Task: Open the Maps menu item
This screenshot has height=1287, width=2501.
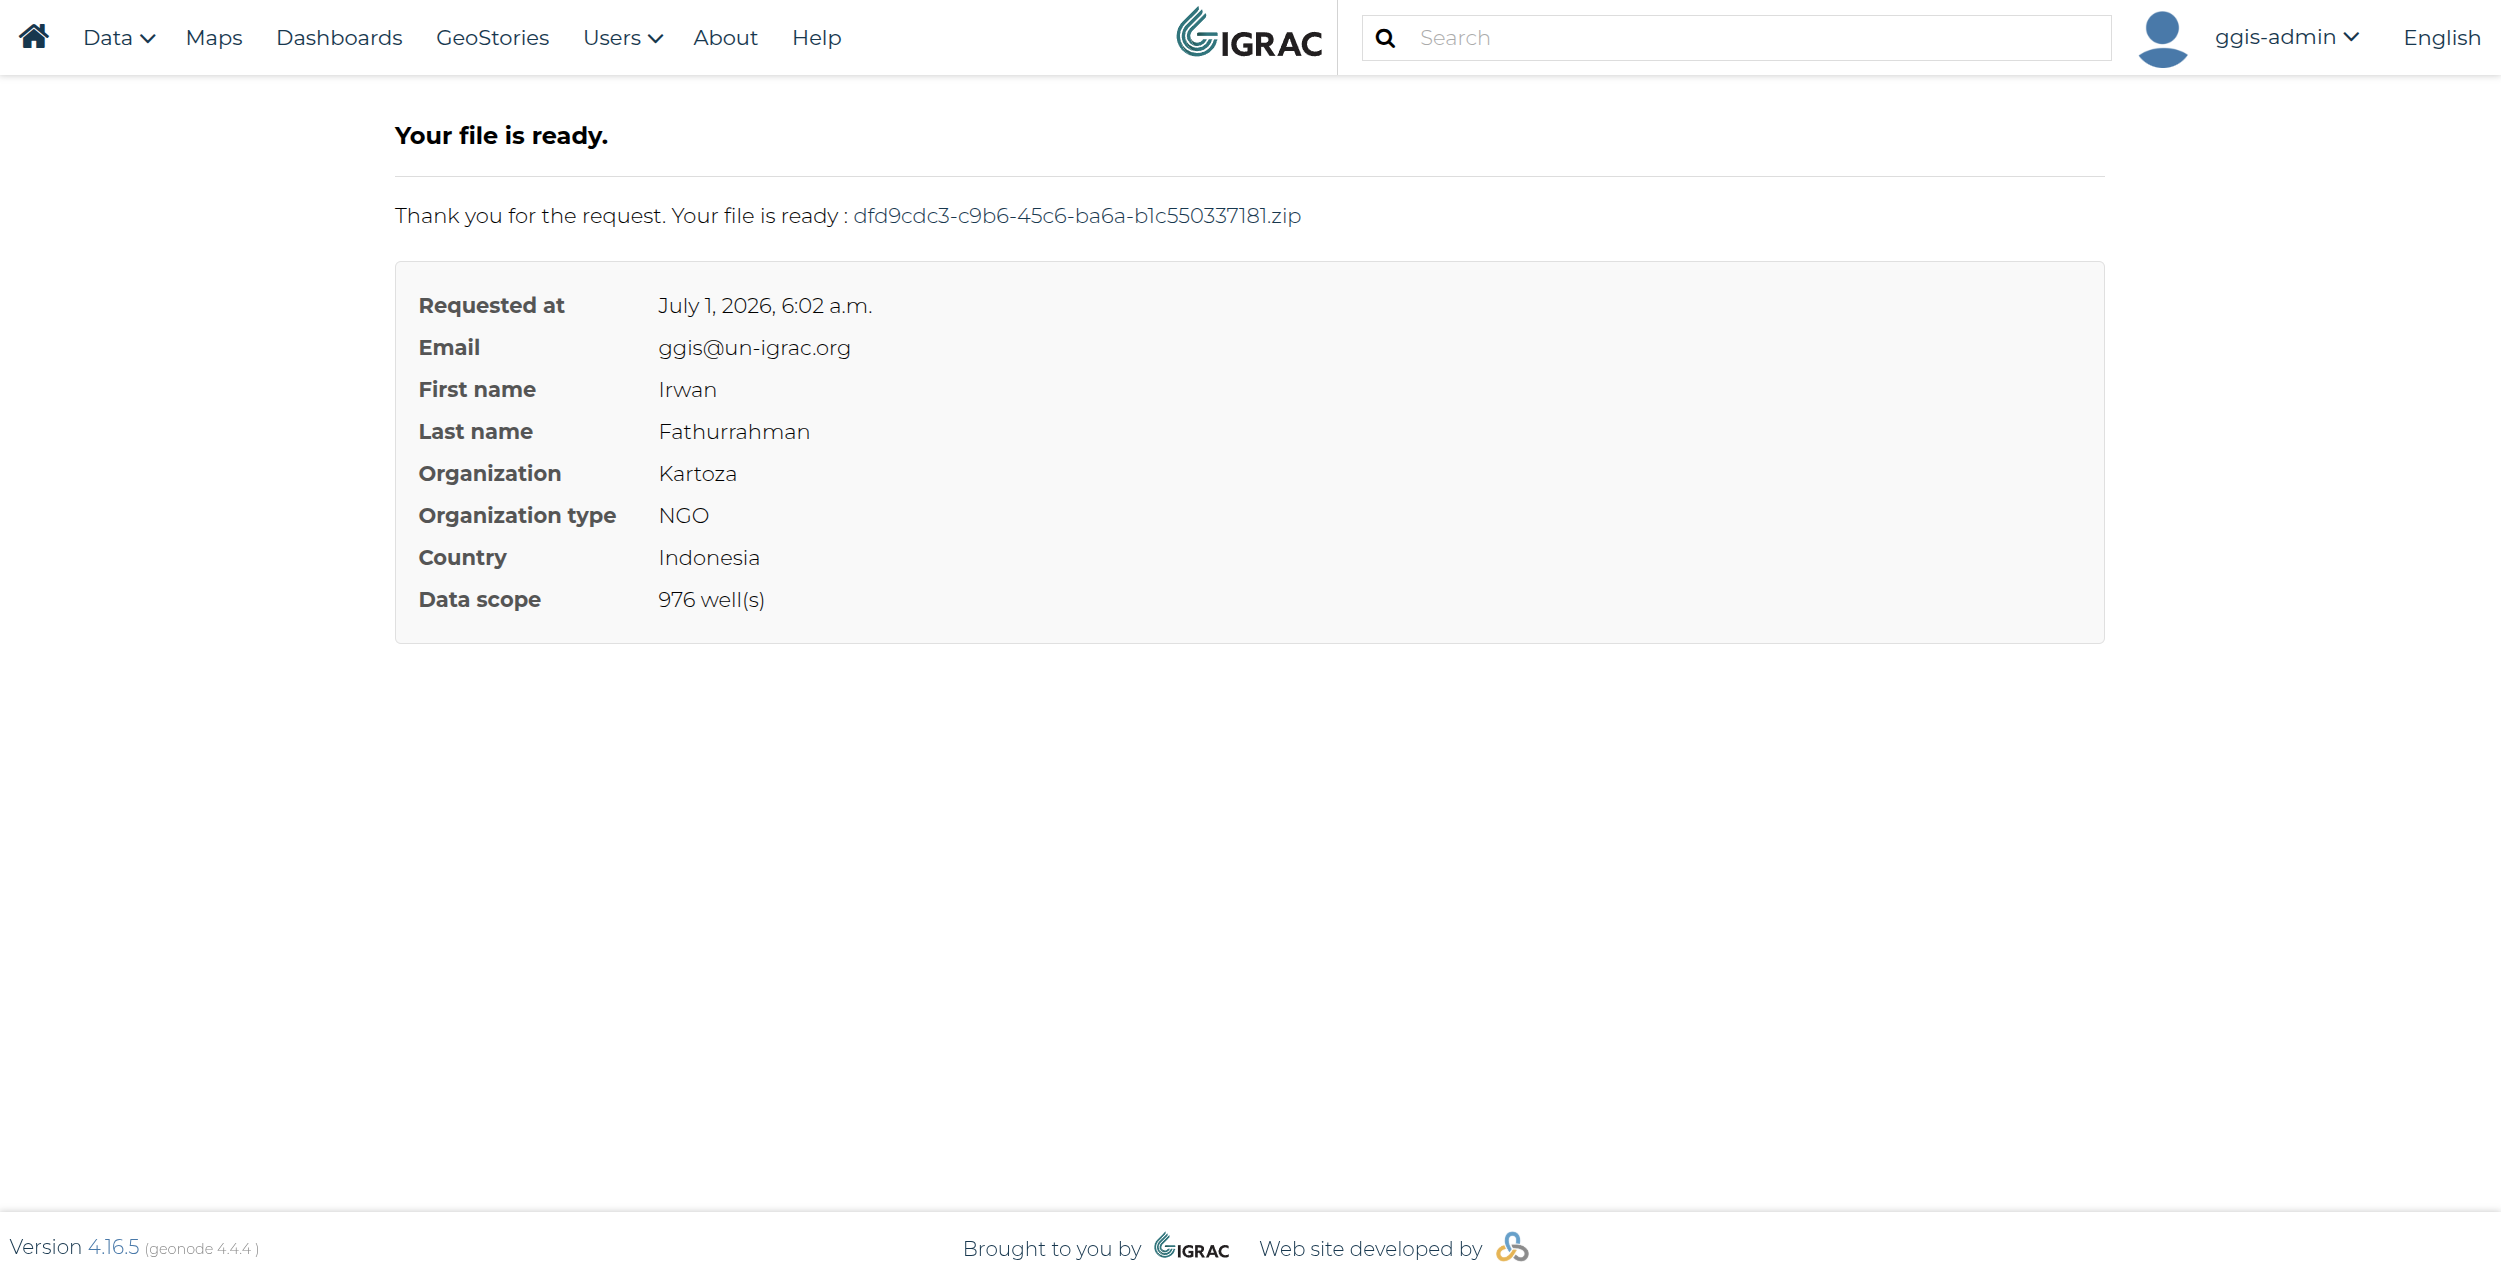Action: click(214, 38)
